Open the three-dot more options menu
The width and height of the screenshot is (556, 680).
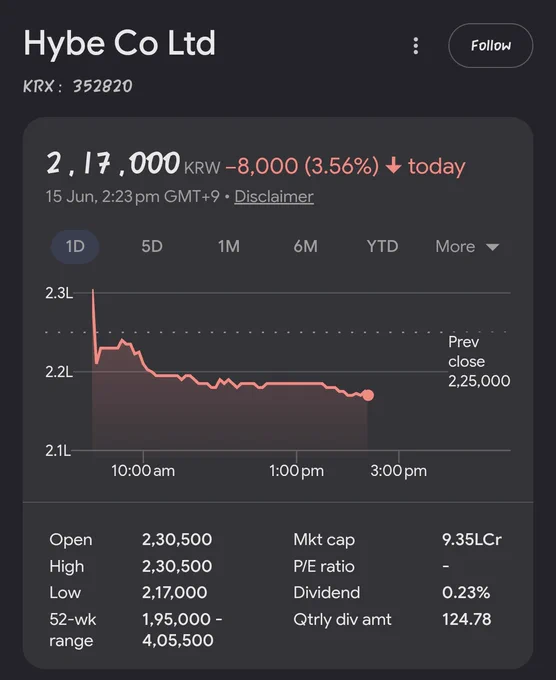coord(415,46)
